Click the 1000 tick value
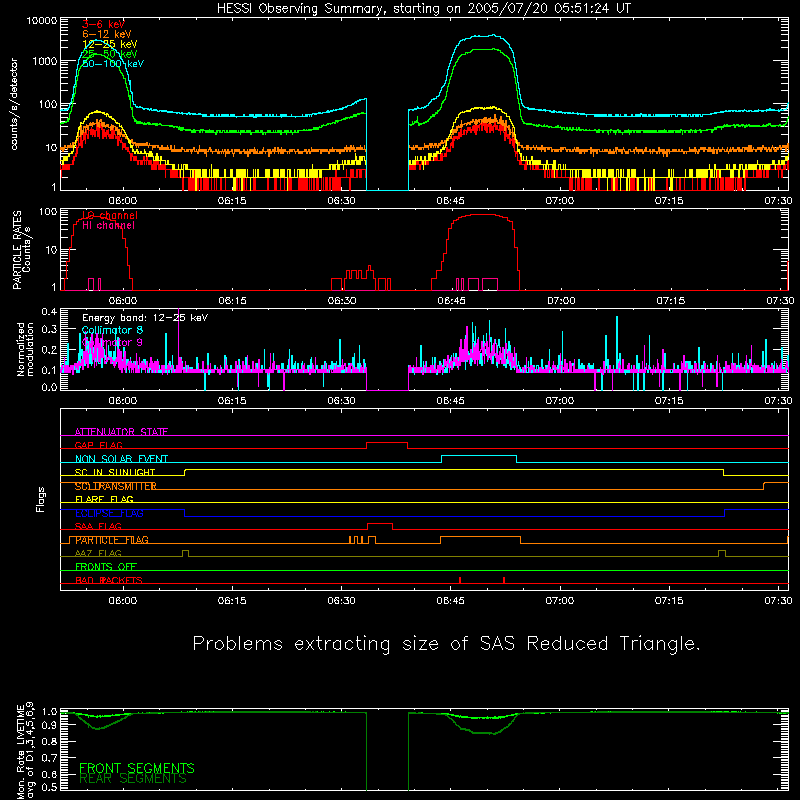 (x=45, y=61)
